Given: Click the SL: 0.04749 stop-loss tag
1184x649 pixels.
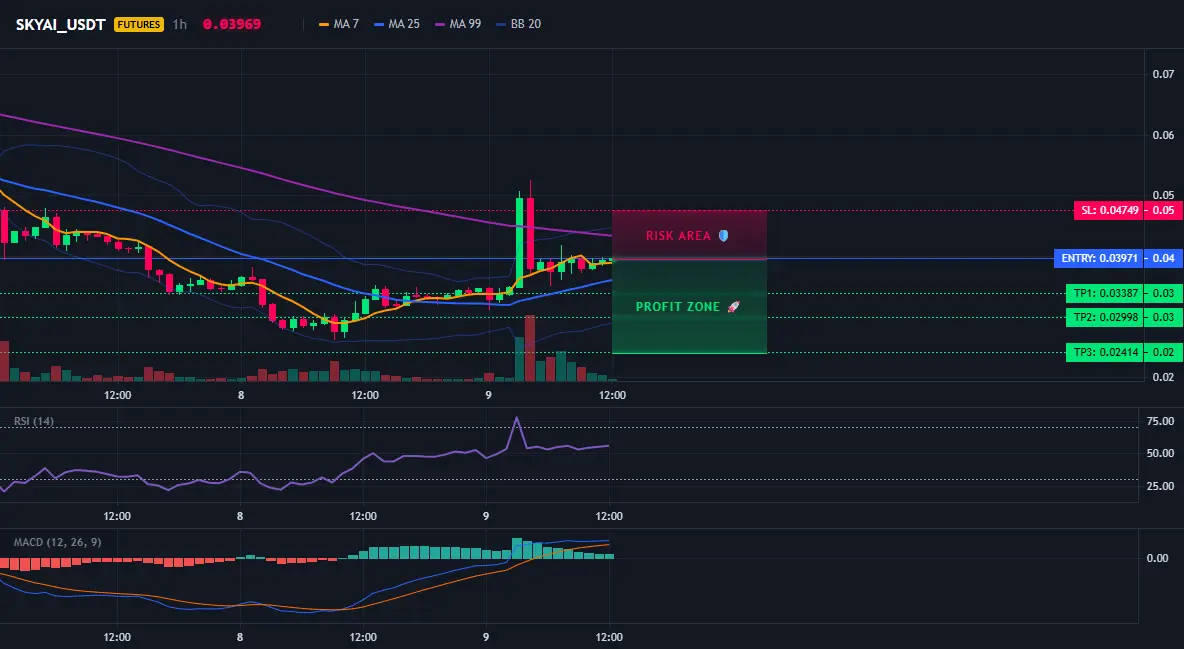Looking at the screenshot, I should pos(1108,210).
